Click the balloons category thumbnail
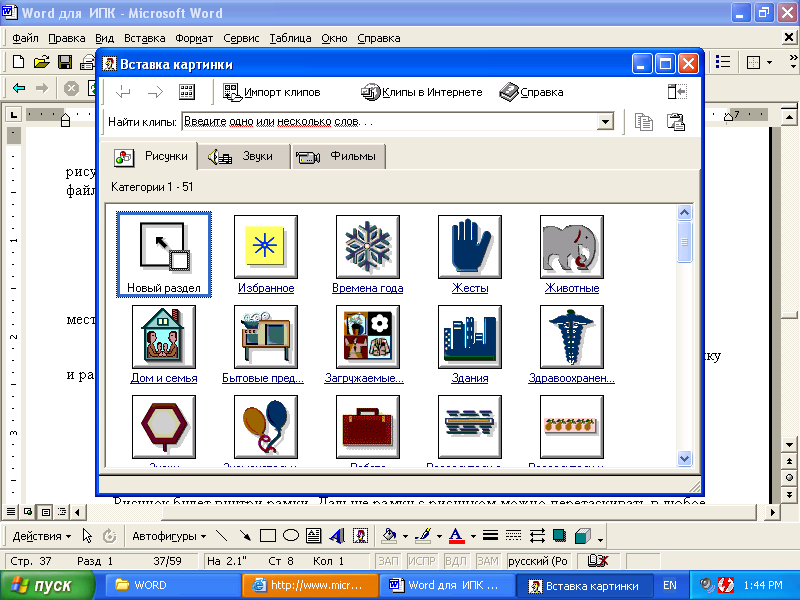800x600 pixels. click(266, 427)
